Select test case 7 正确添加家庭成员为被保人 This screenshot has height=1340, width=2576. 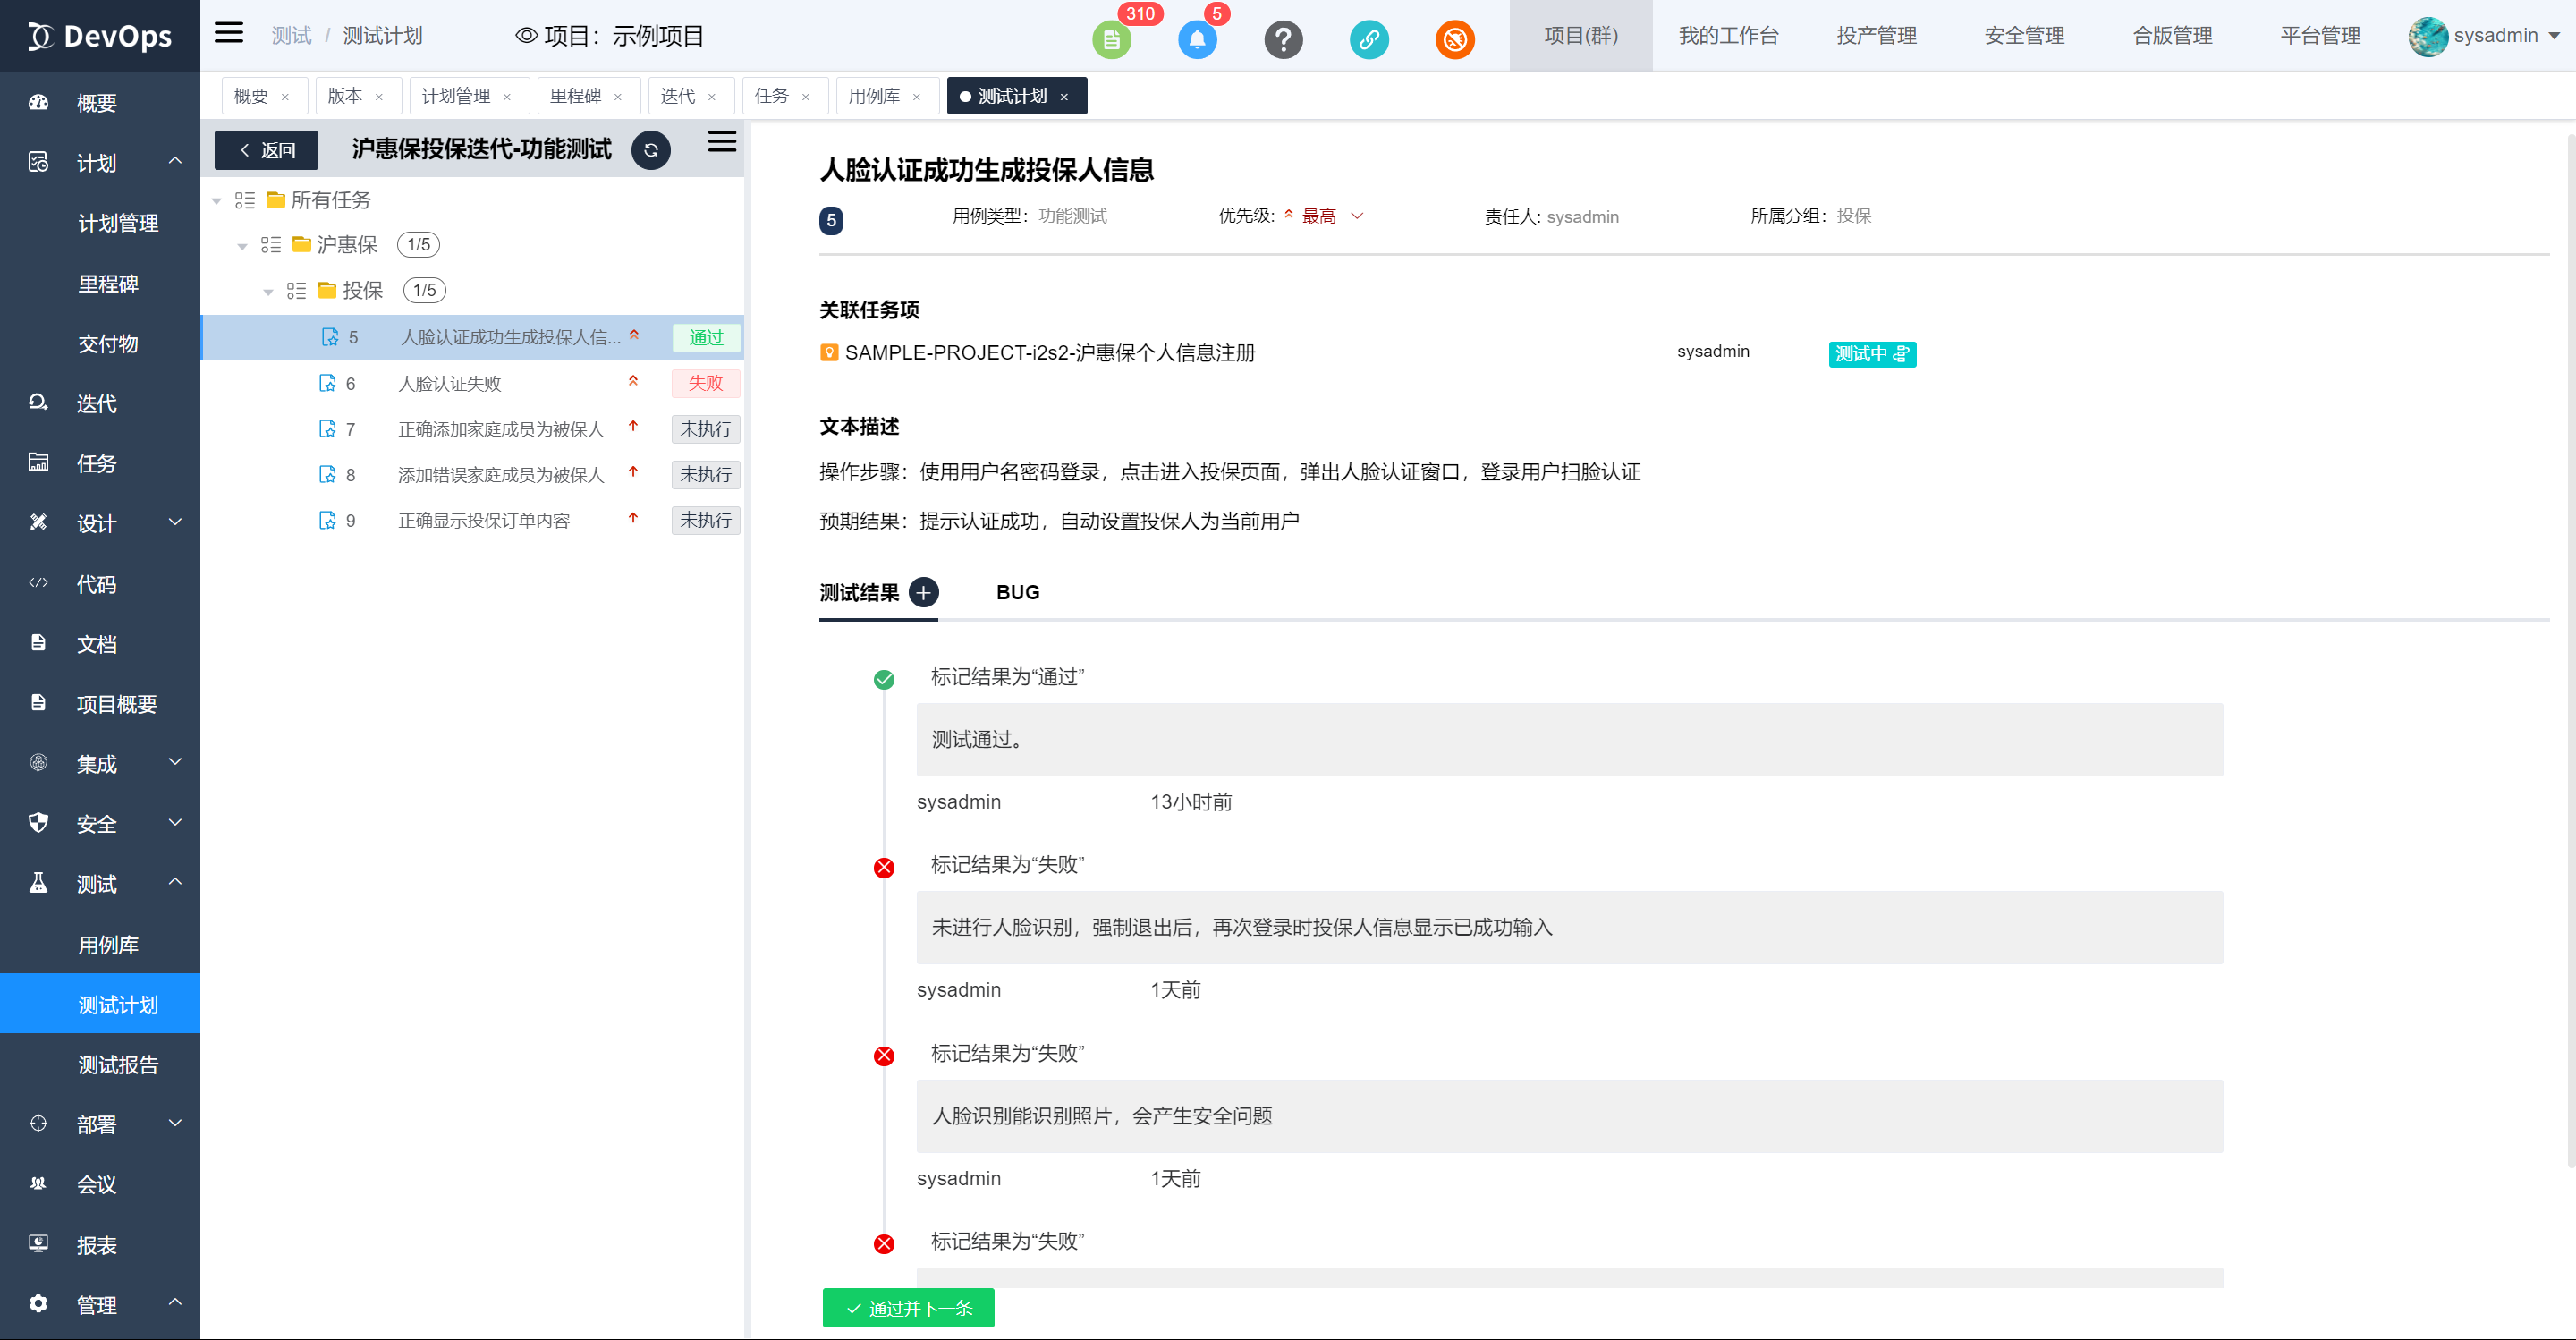click(x=501, y=429)
